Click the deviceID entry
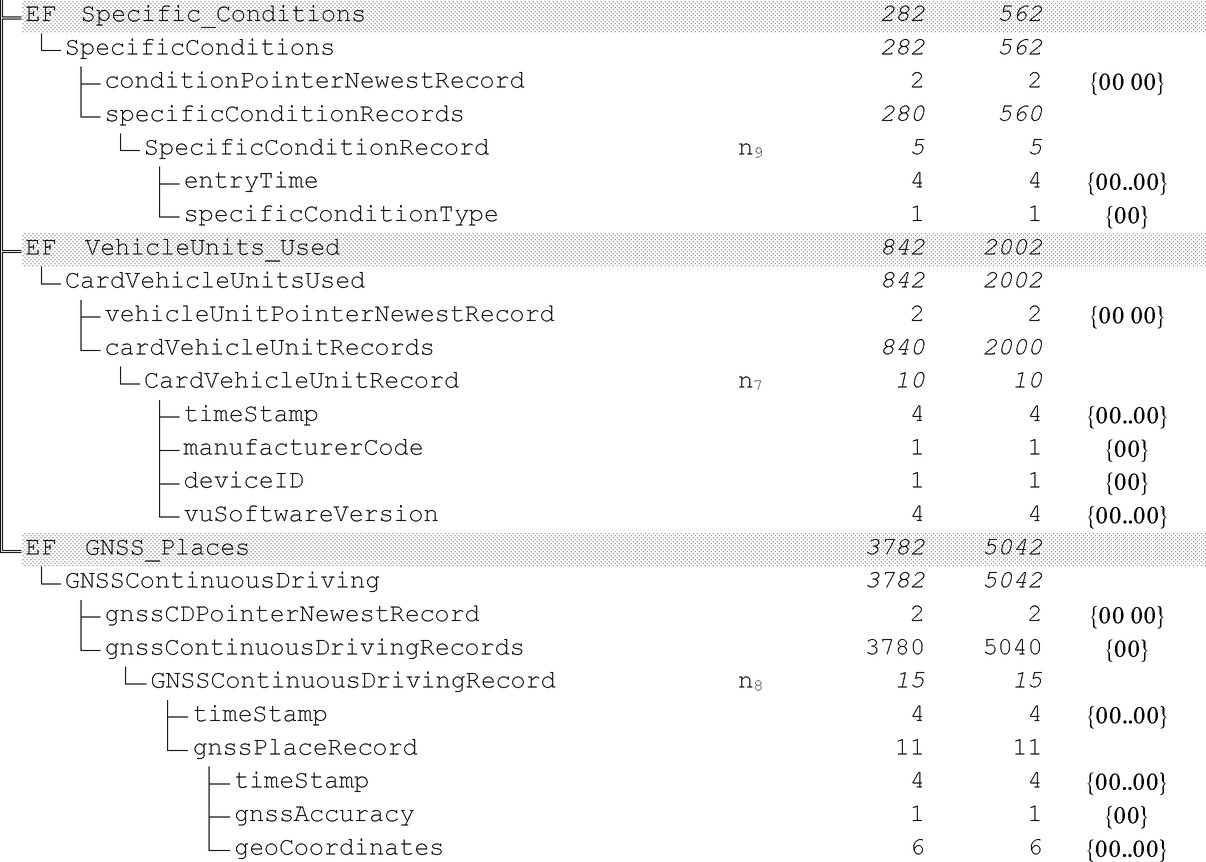 [x=244, y=481]
